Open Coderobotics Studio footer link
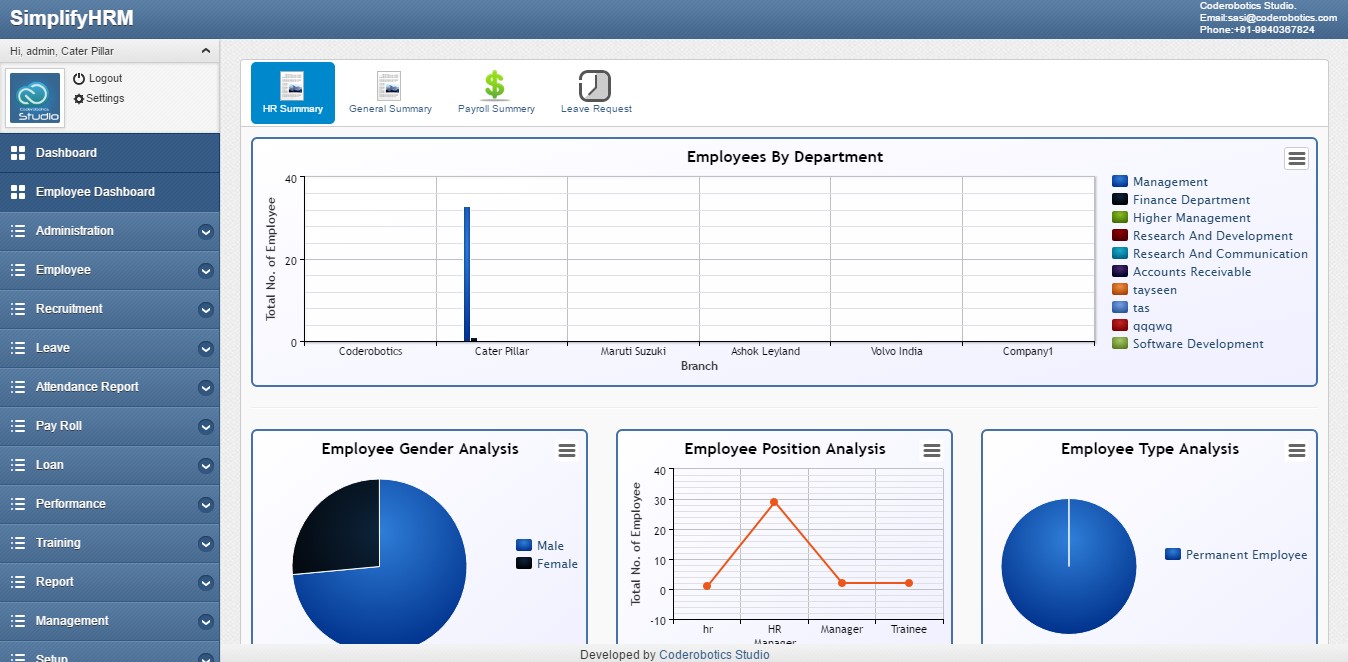Image resolution: width=1348 pixels, height=662 pixels. (714, 655)
